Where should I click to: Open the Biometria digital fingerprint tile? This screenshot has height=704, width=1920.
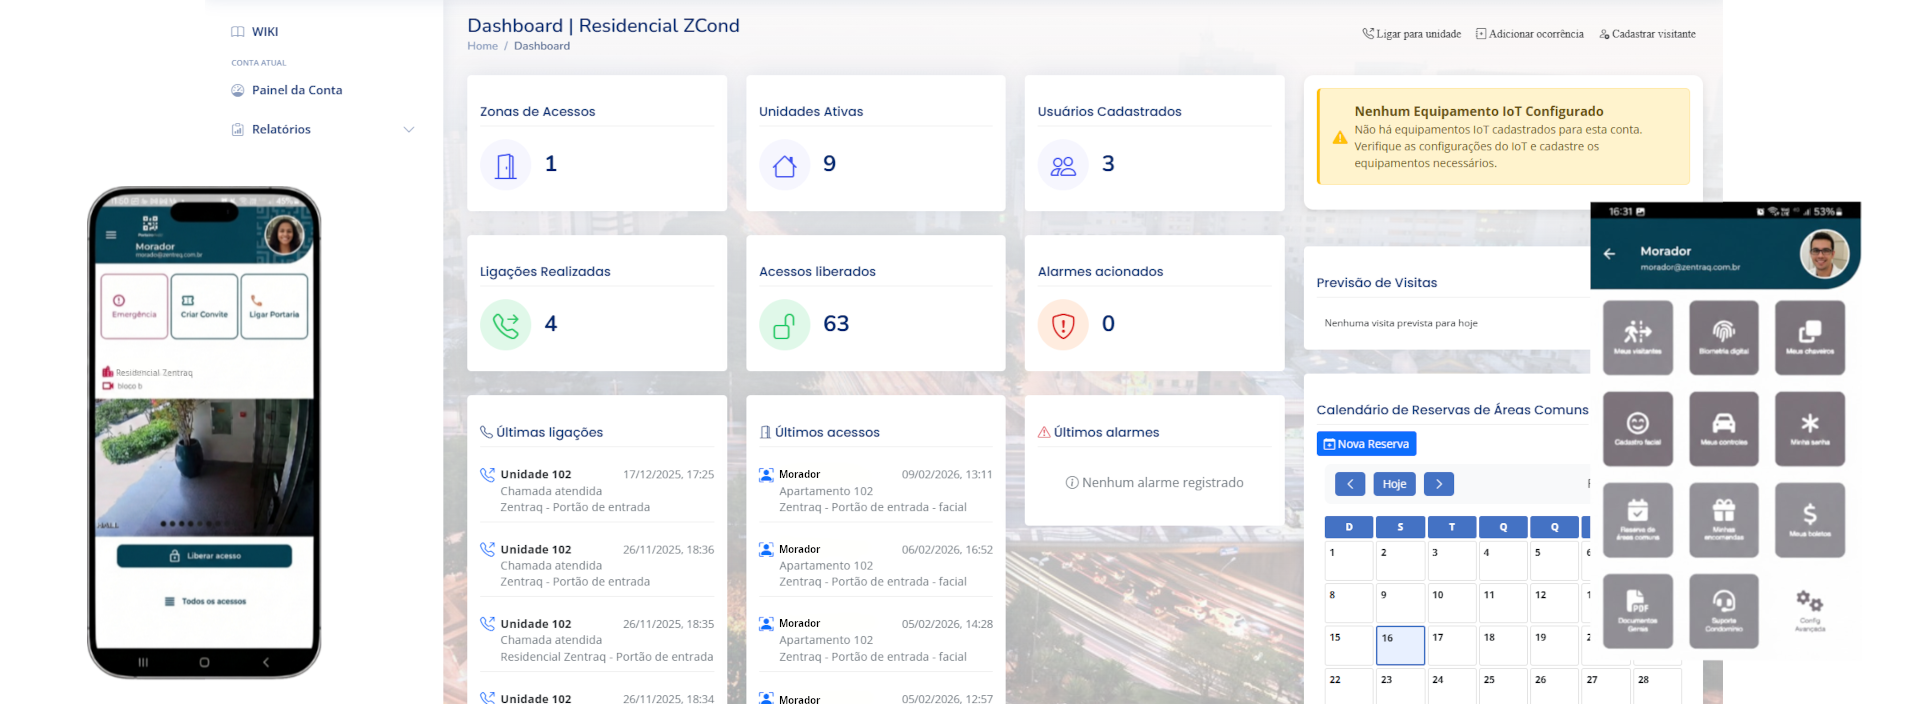coord(1723,337)
